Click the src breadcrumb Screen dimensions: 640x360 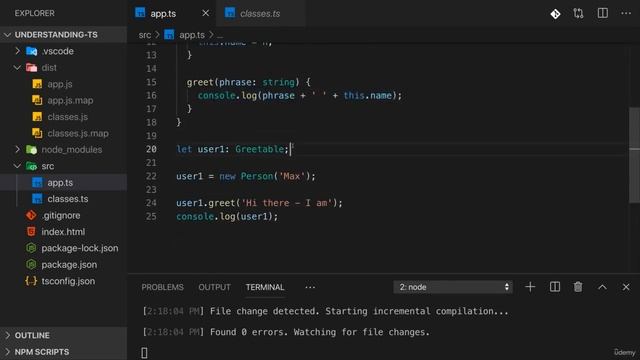144,35
